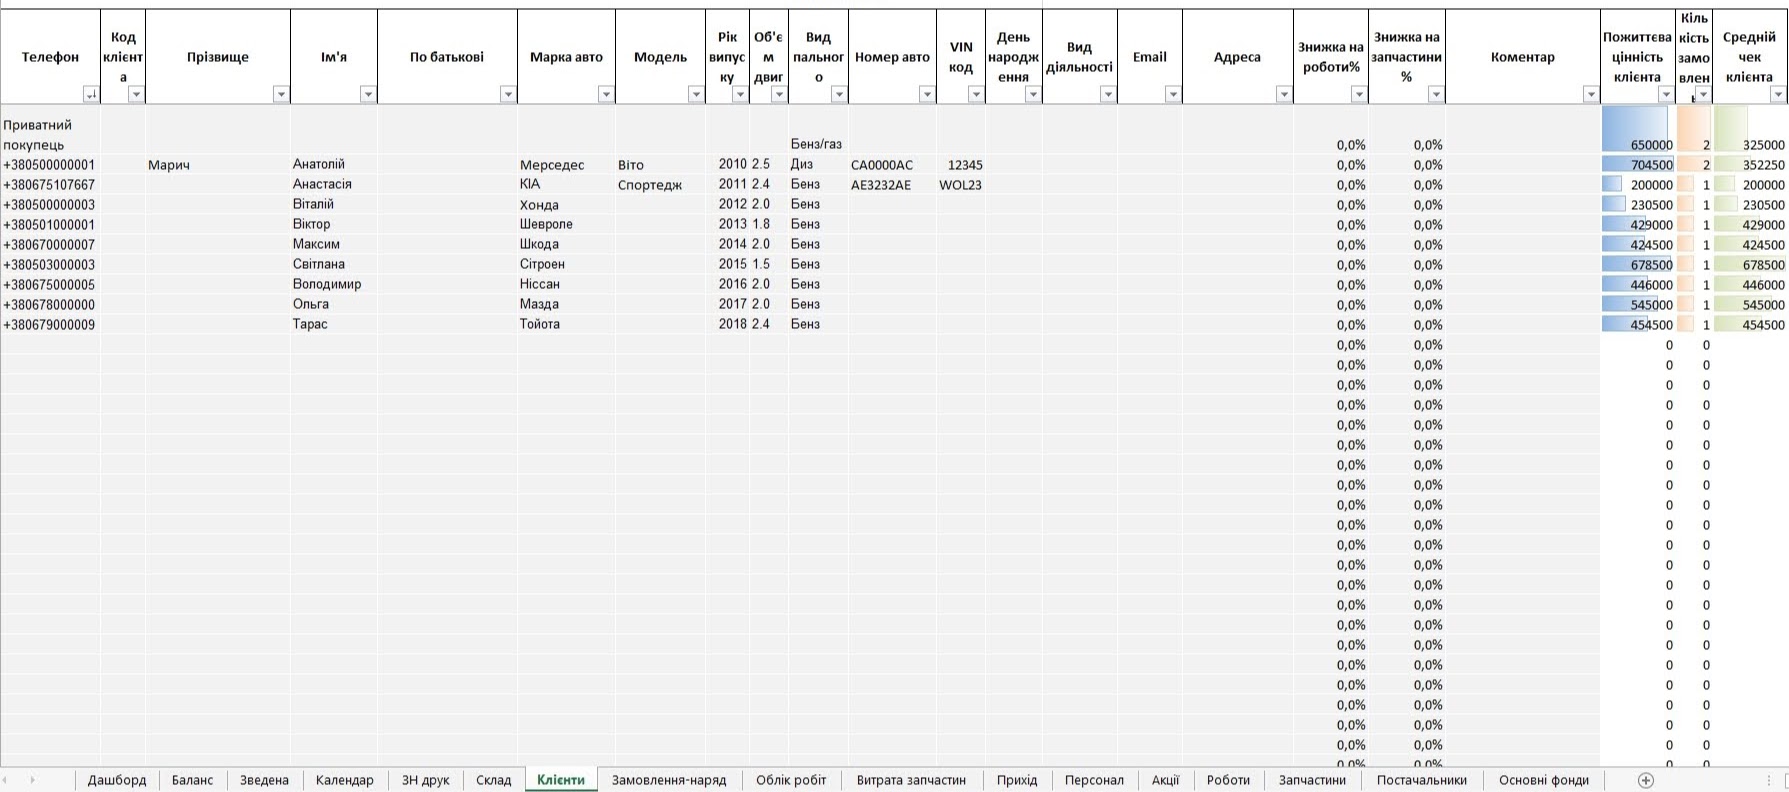The image size is (1789, 792).
Task: Switch to the Постачальники sheet tab
Action: coord(1422,780)
